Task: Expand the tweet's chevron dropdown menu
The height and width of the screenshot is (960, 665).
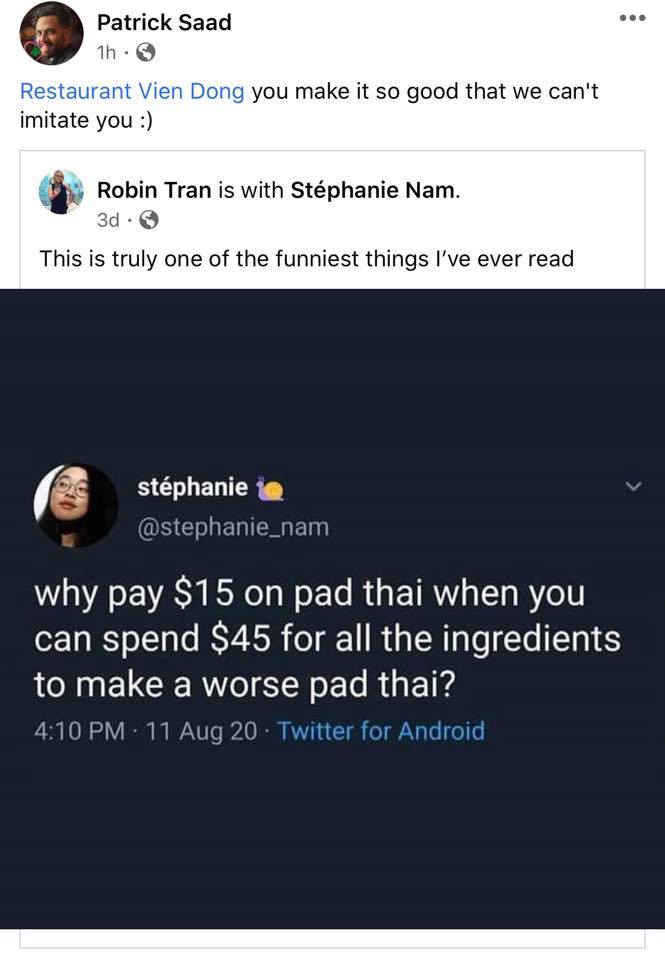Action: (x=634, y=486)
